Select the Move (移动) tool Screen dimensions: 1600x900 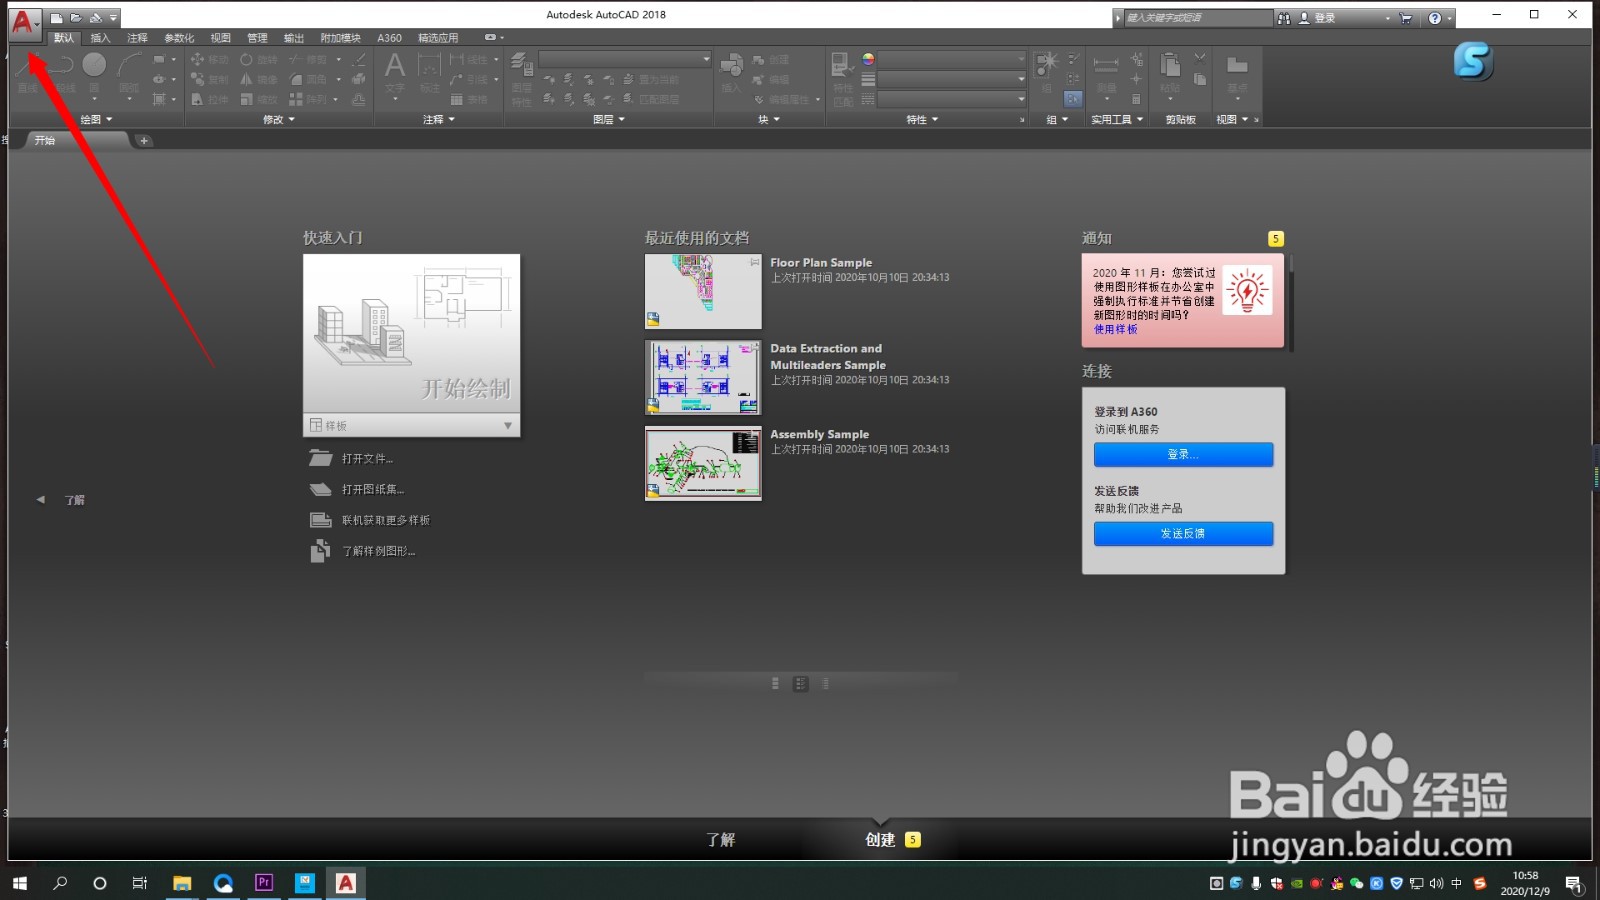tap(210, 60)
